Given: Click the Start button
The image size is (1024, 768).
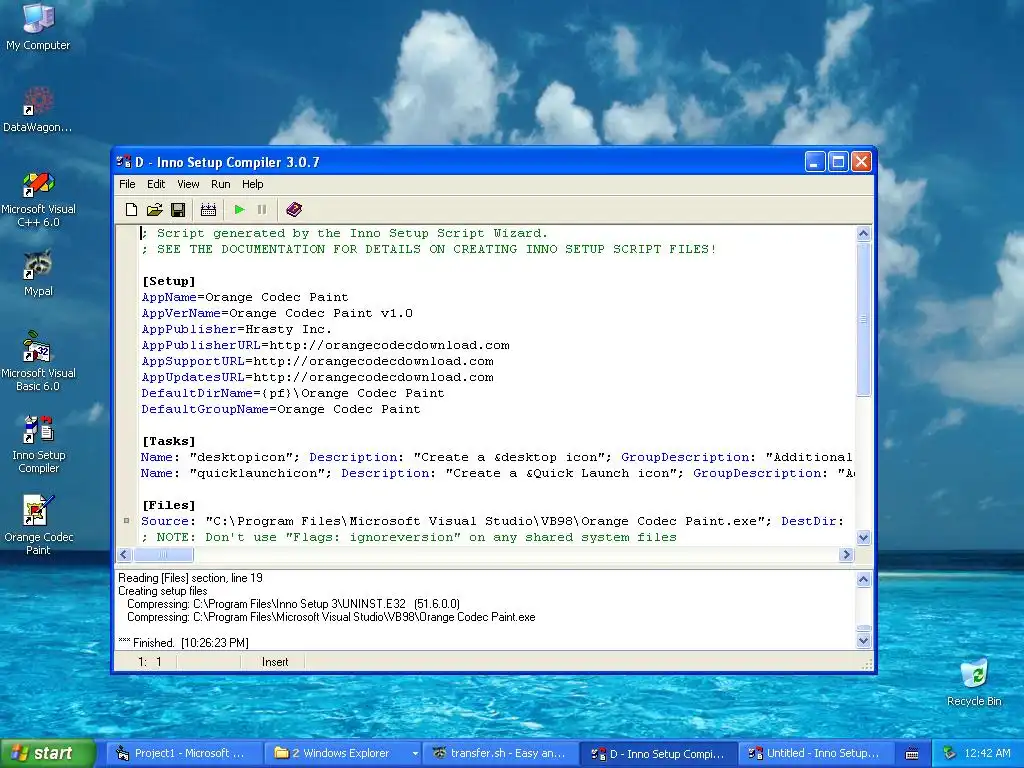Looking at the screenshot, I should [x=48, y=753].
